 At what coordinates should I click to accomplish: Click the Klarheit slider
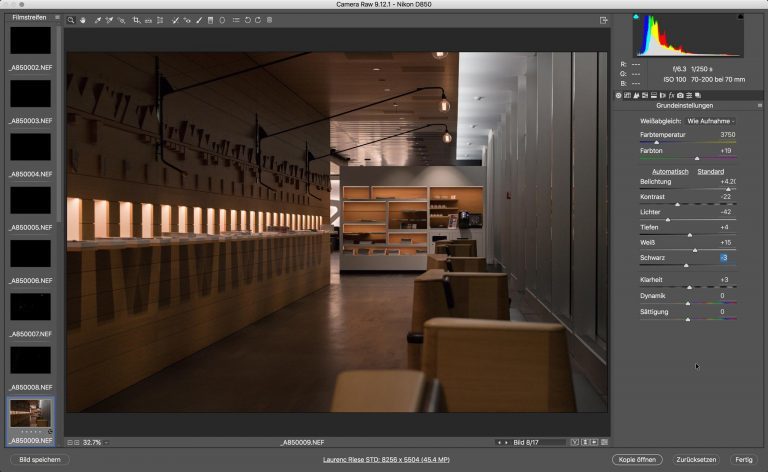[688, 287]
